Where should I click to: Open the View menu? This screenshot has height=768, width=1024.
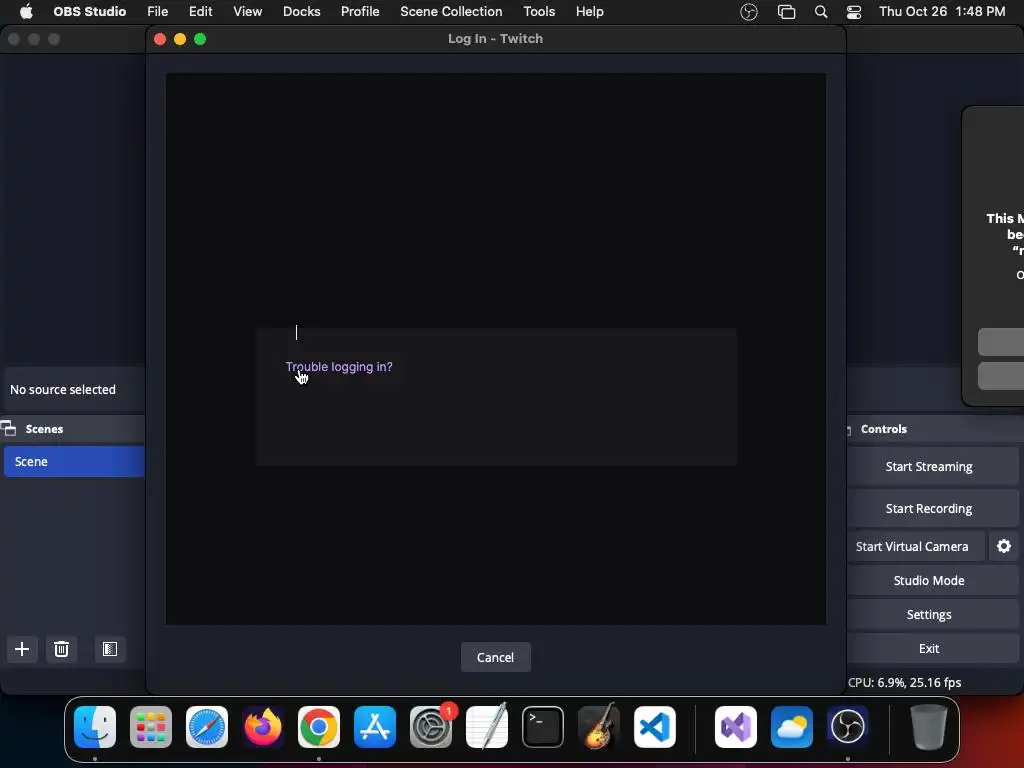point(248,12)
